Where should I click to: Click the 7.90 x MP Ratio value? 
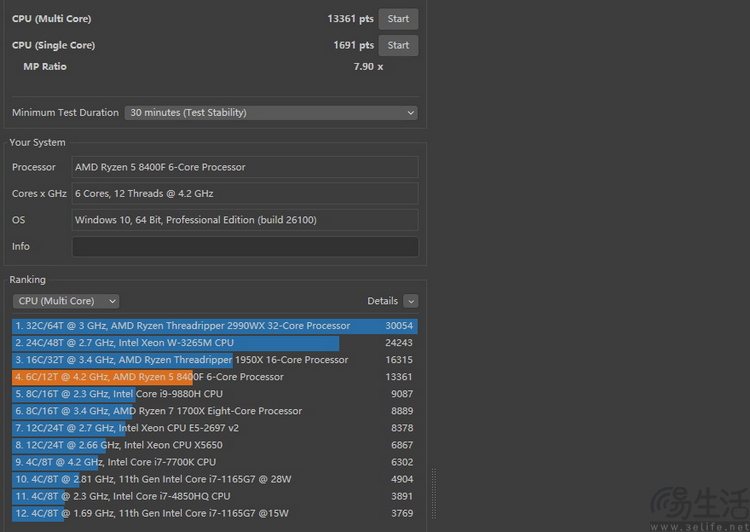pyautogui.click(x=368, y=67)
